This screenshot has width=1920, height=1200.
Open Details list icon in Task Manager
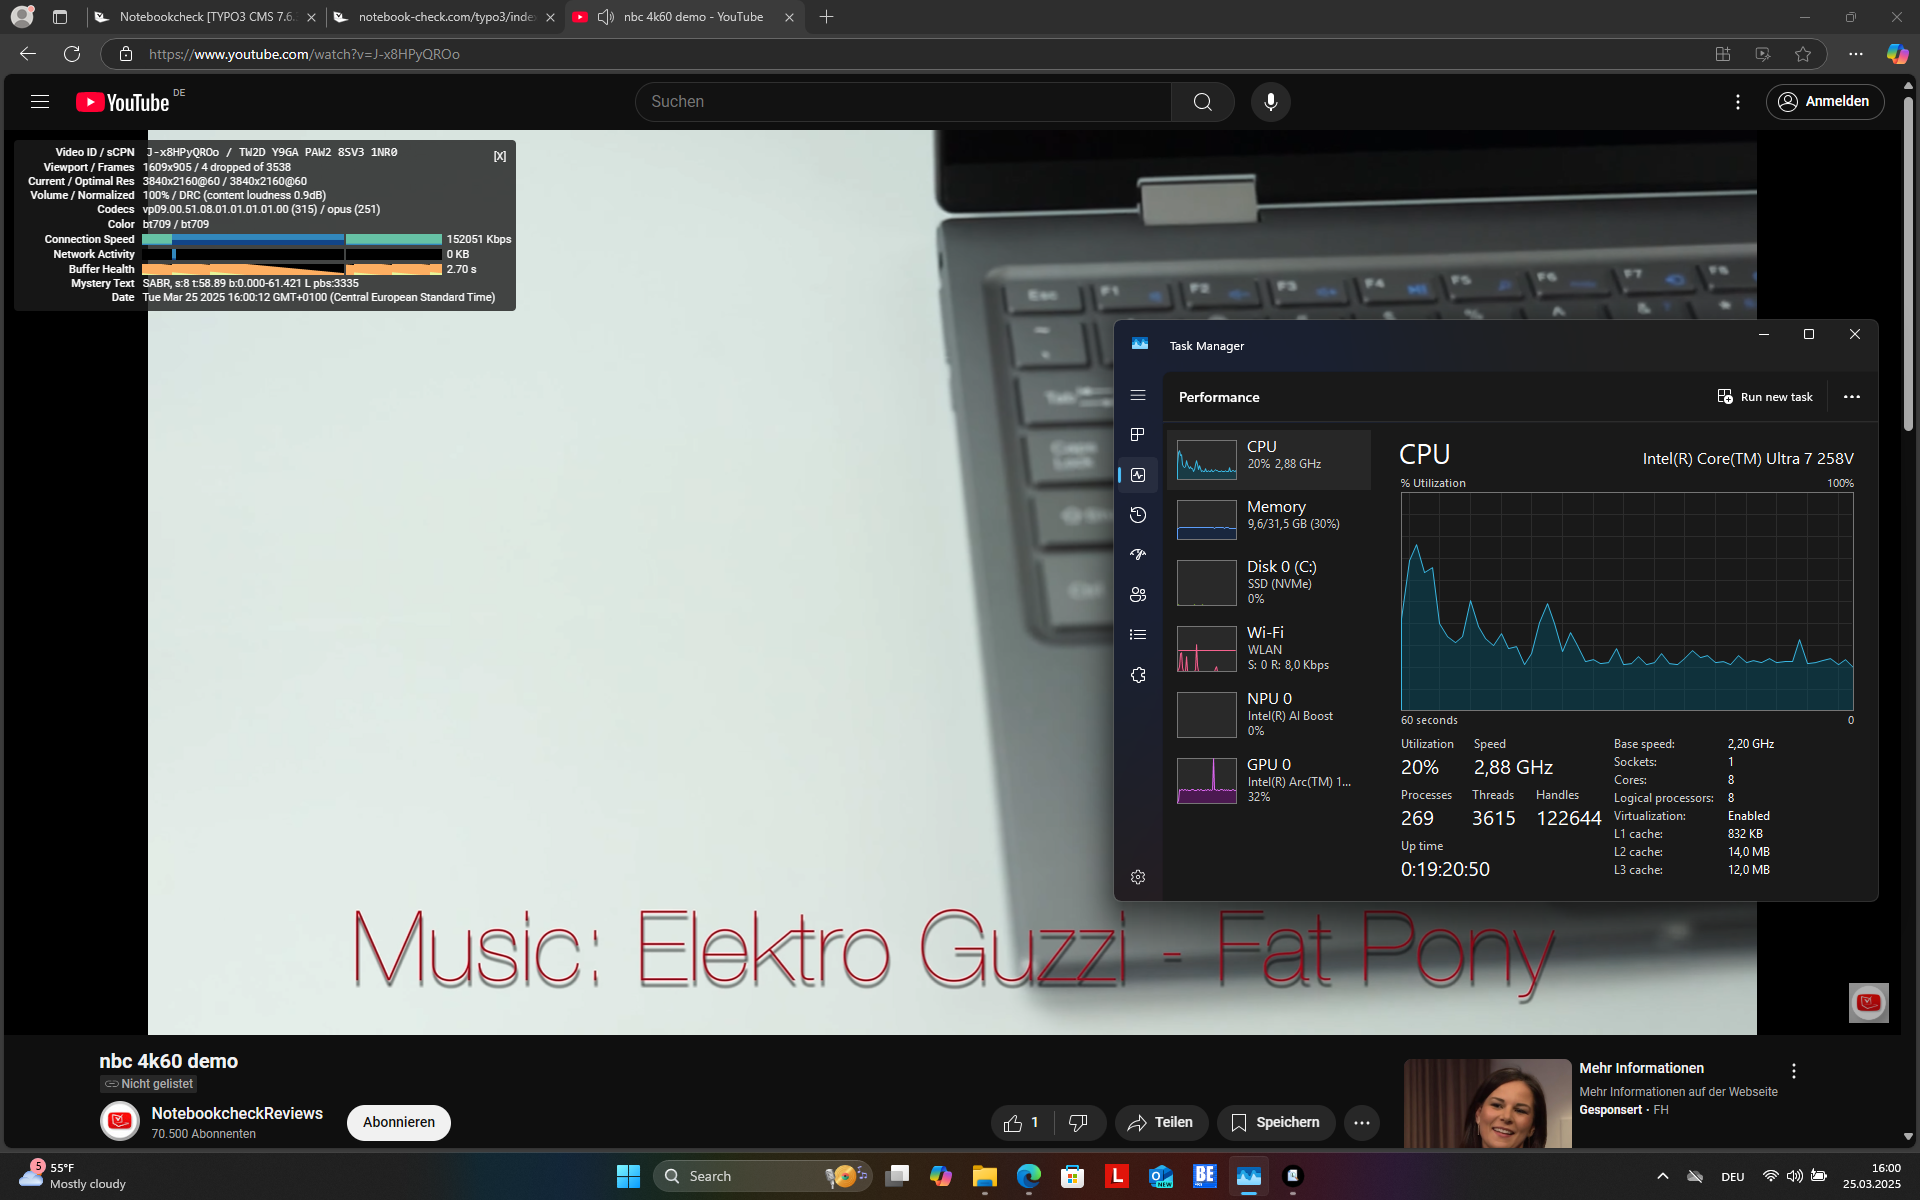1137,635
